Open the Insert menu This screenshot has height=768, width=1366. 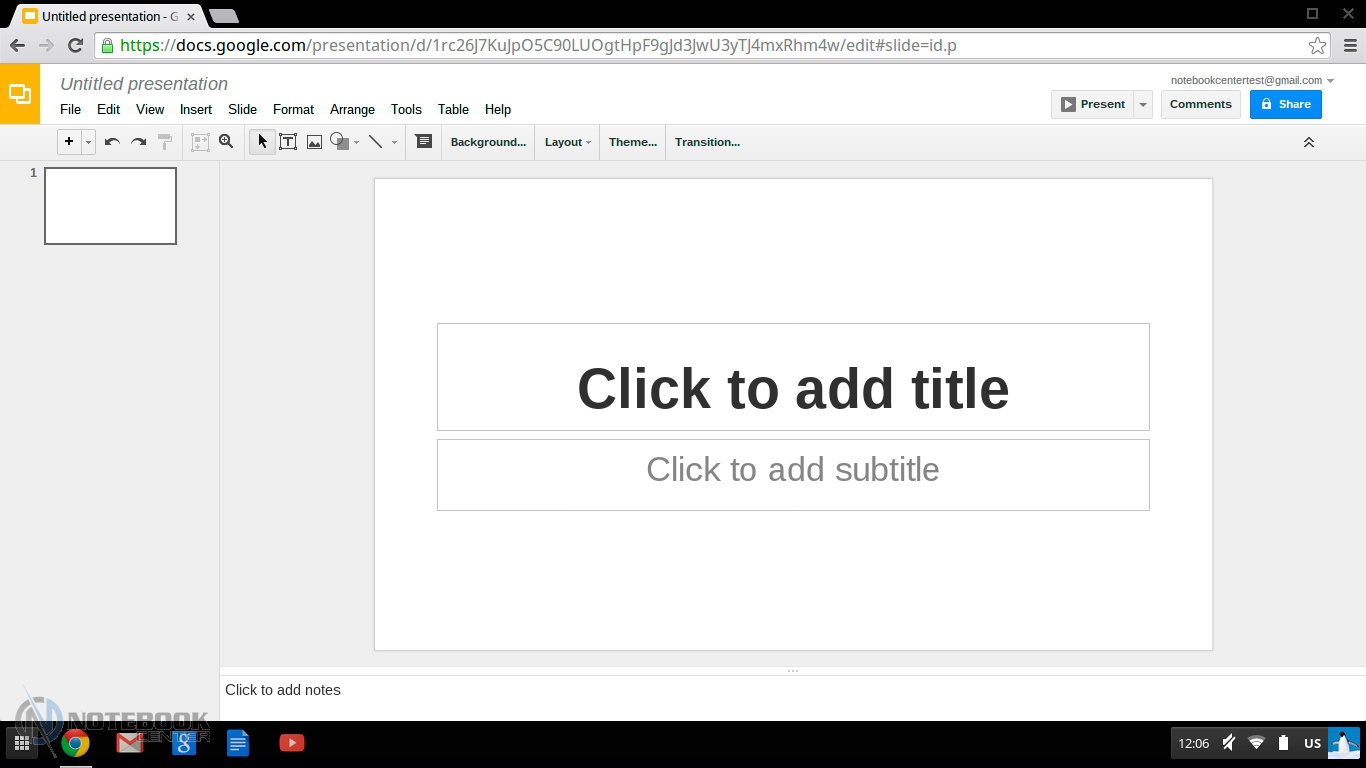pyautogui.click(x=196, y=109)
